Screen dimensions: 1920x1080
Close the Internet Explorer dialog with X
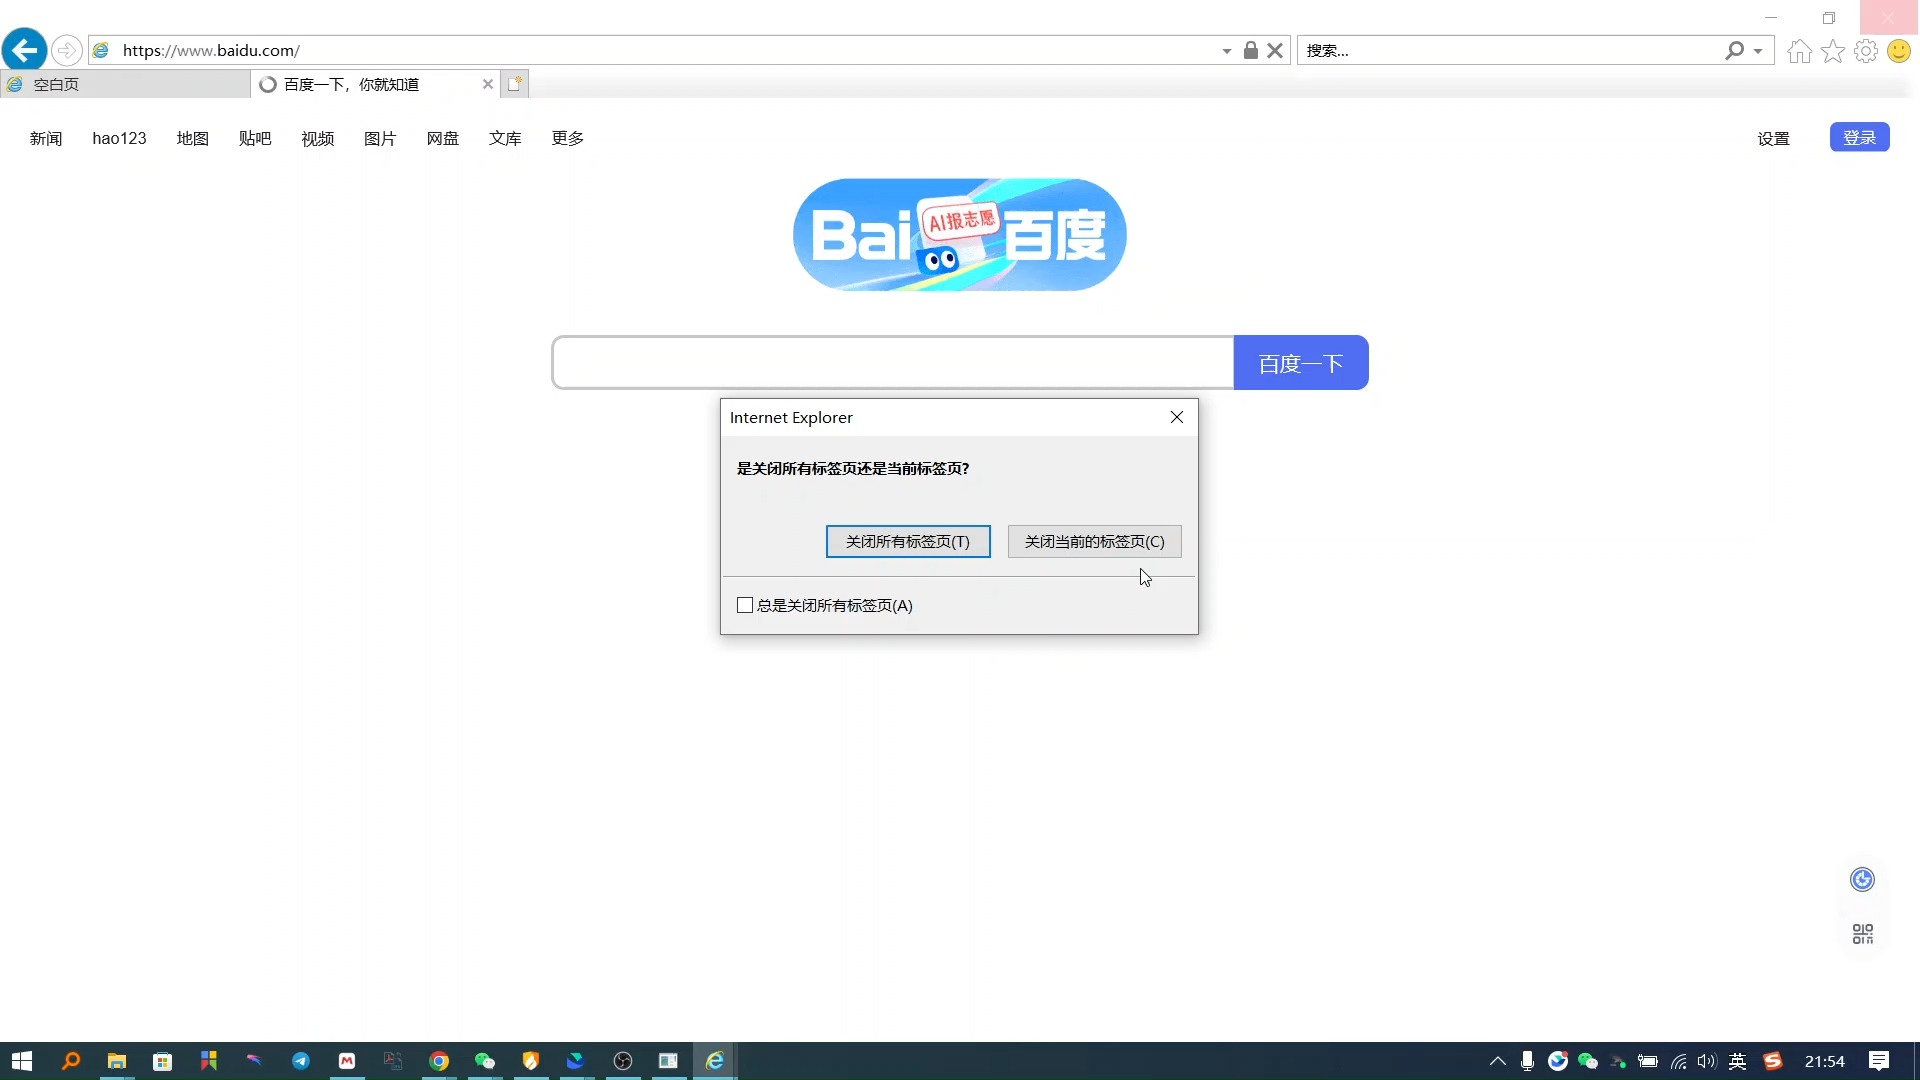(1177, 417)
